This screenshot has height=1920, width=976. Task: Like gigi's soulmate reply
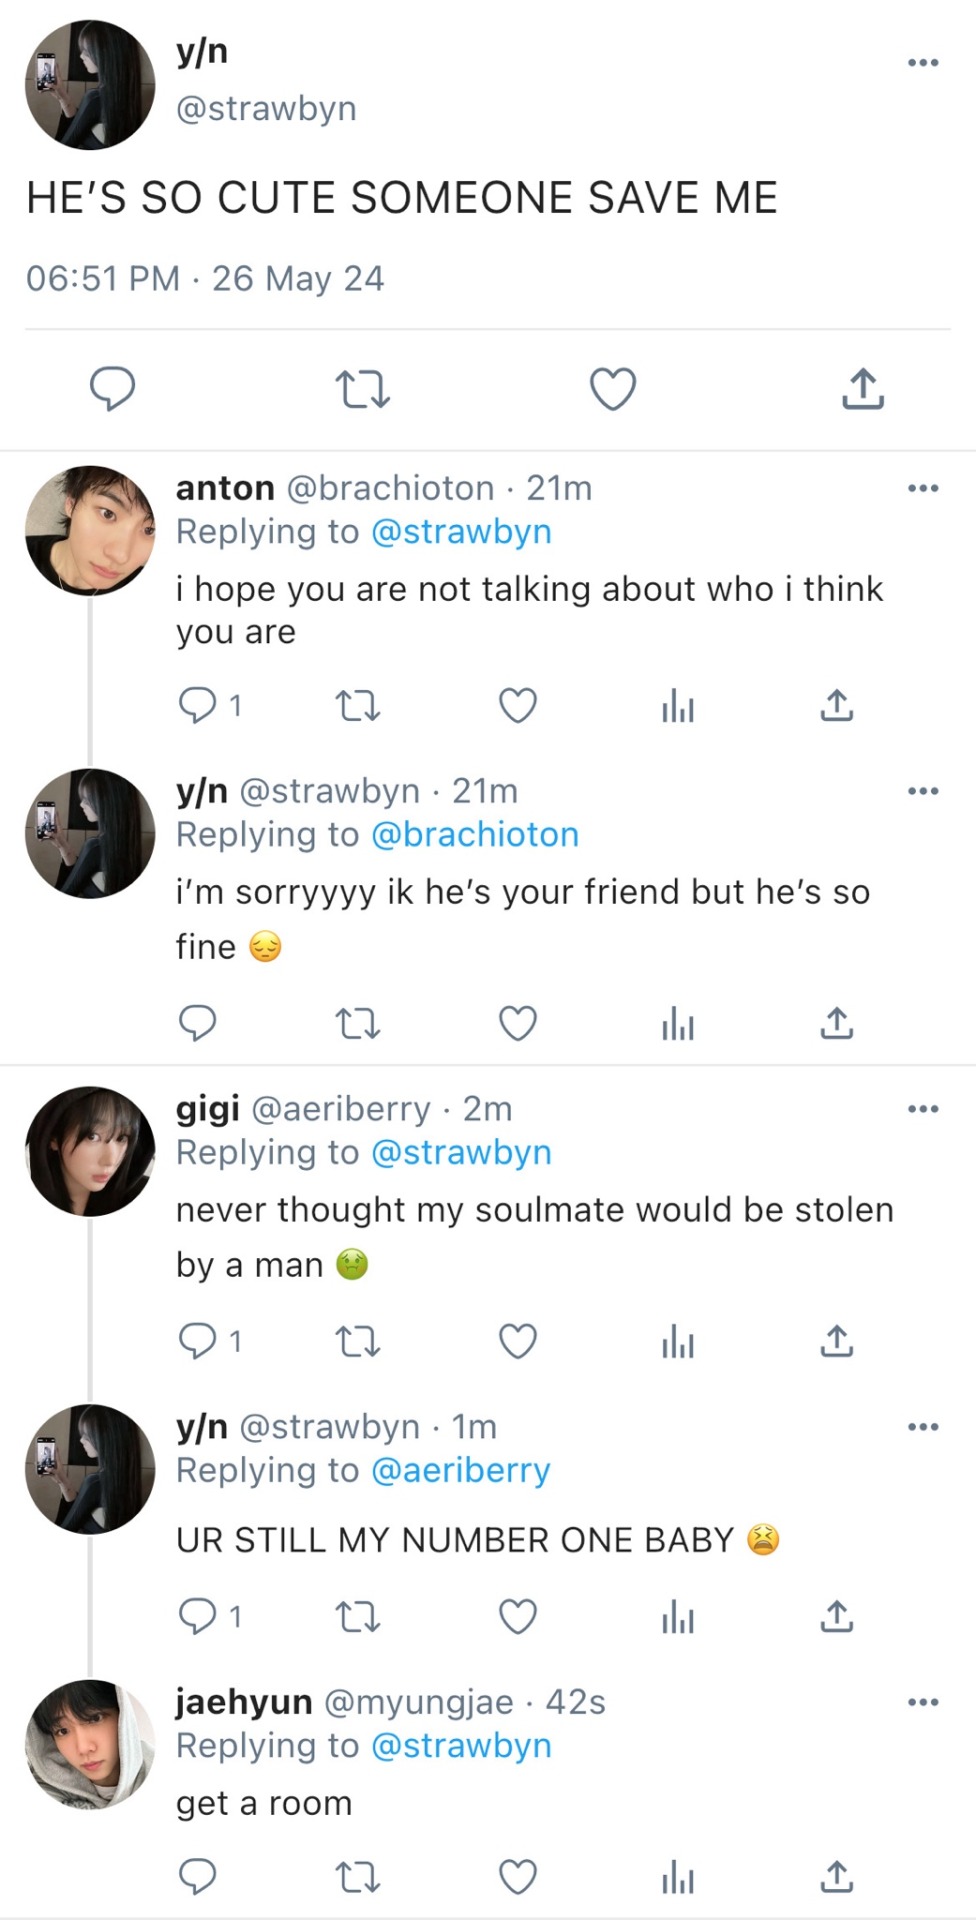pyautogui.click(x=517, y=1341)
